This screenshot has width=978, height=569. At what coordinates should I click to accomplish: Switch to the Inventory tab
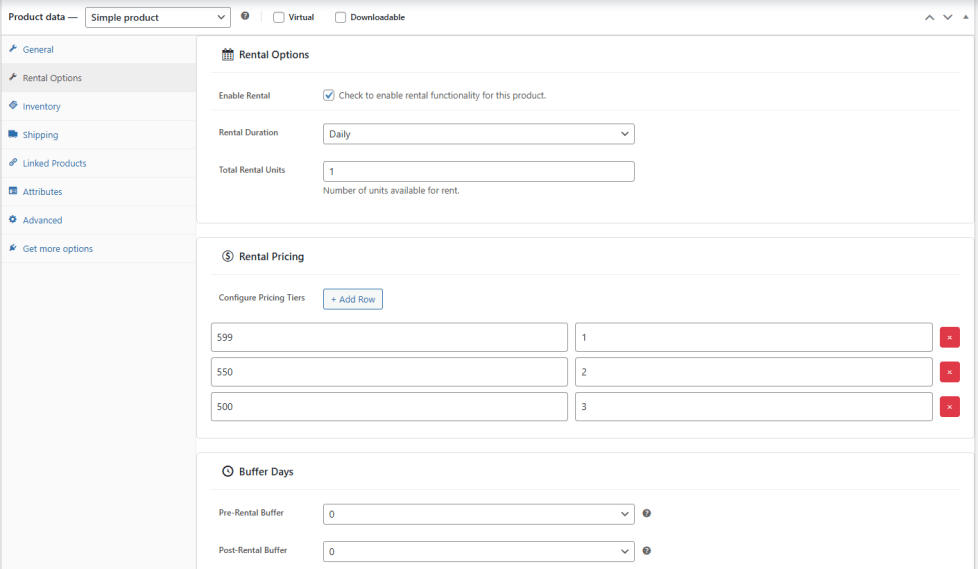[x=41, y=106]
